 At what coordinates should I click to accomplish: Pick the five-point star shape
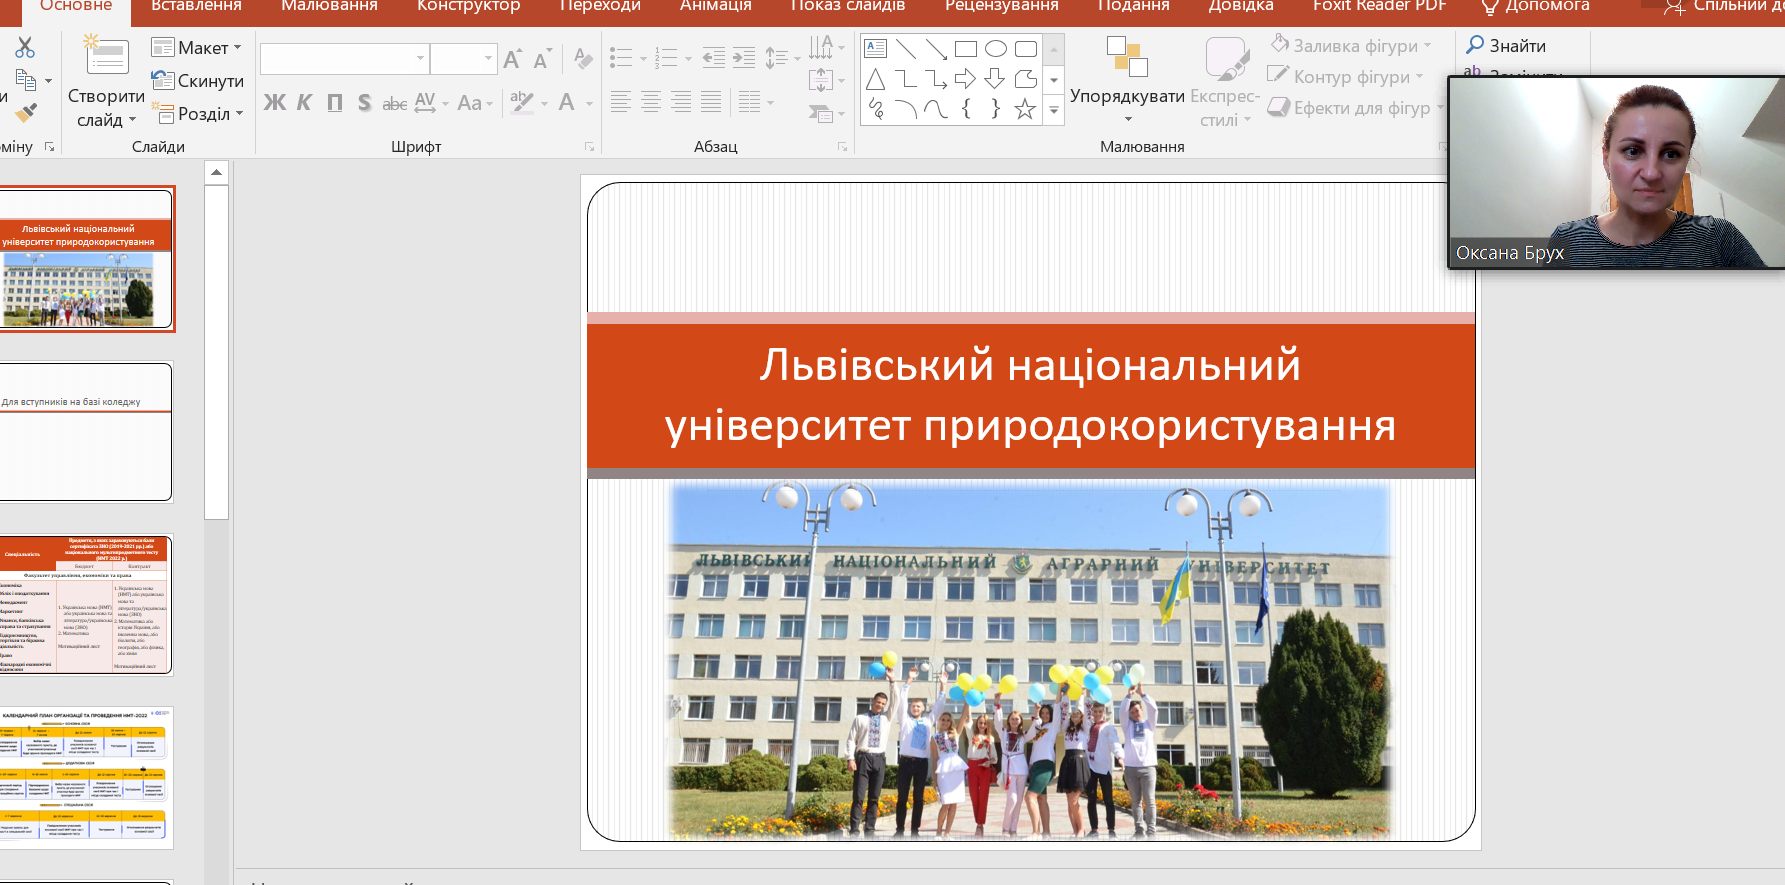(1025, 109)
